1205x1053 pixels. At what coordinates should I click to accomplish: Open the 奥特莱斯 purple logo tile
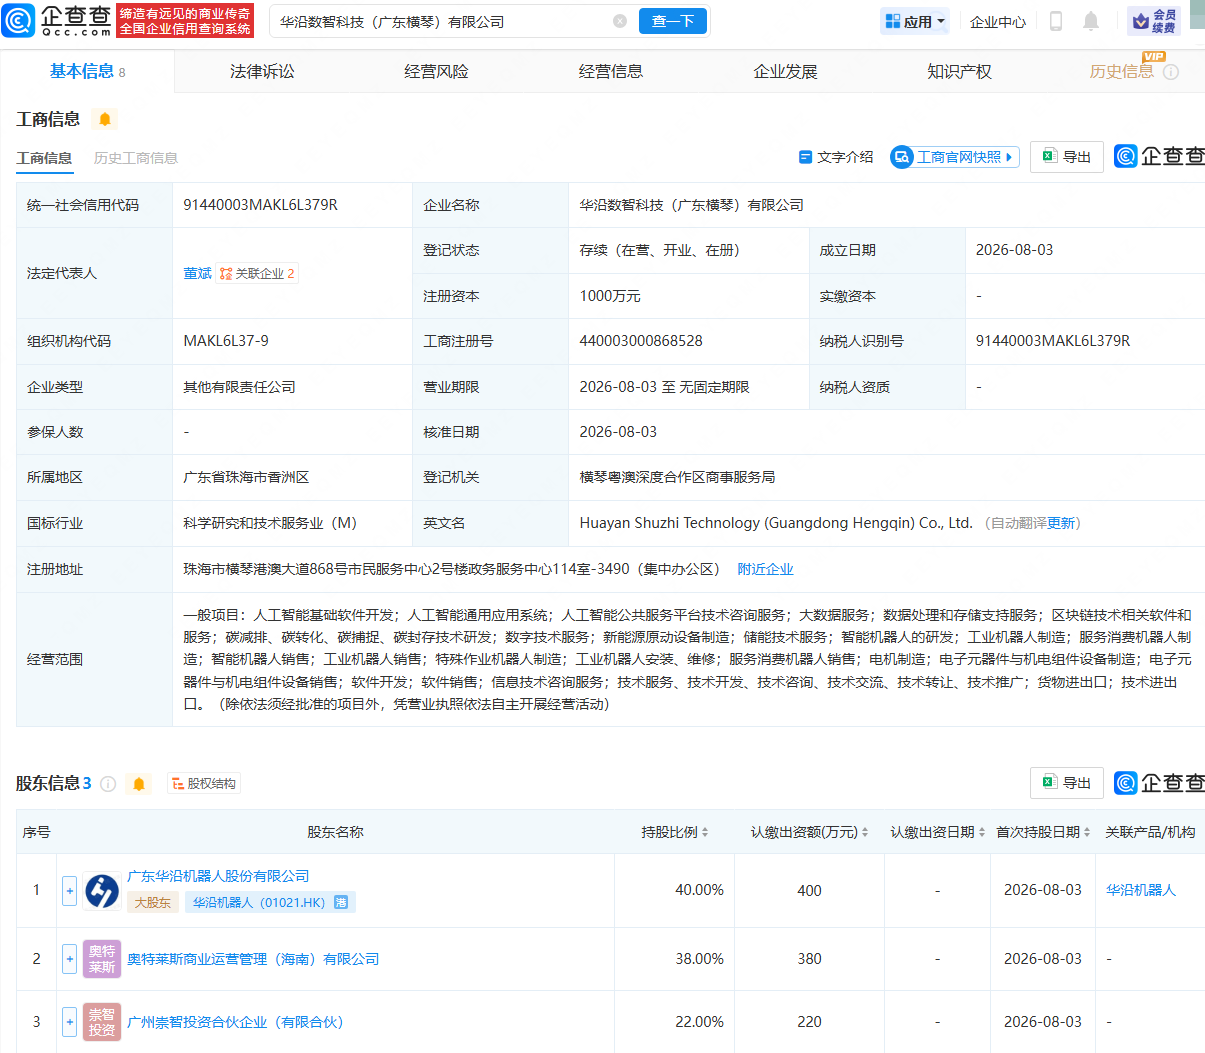(102, 959)
